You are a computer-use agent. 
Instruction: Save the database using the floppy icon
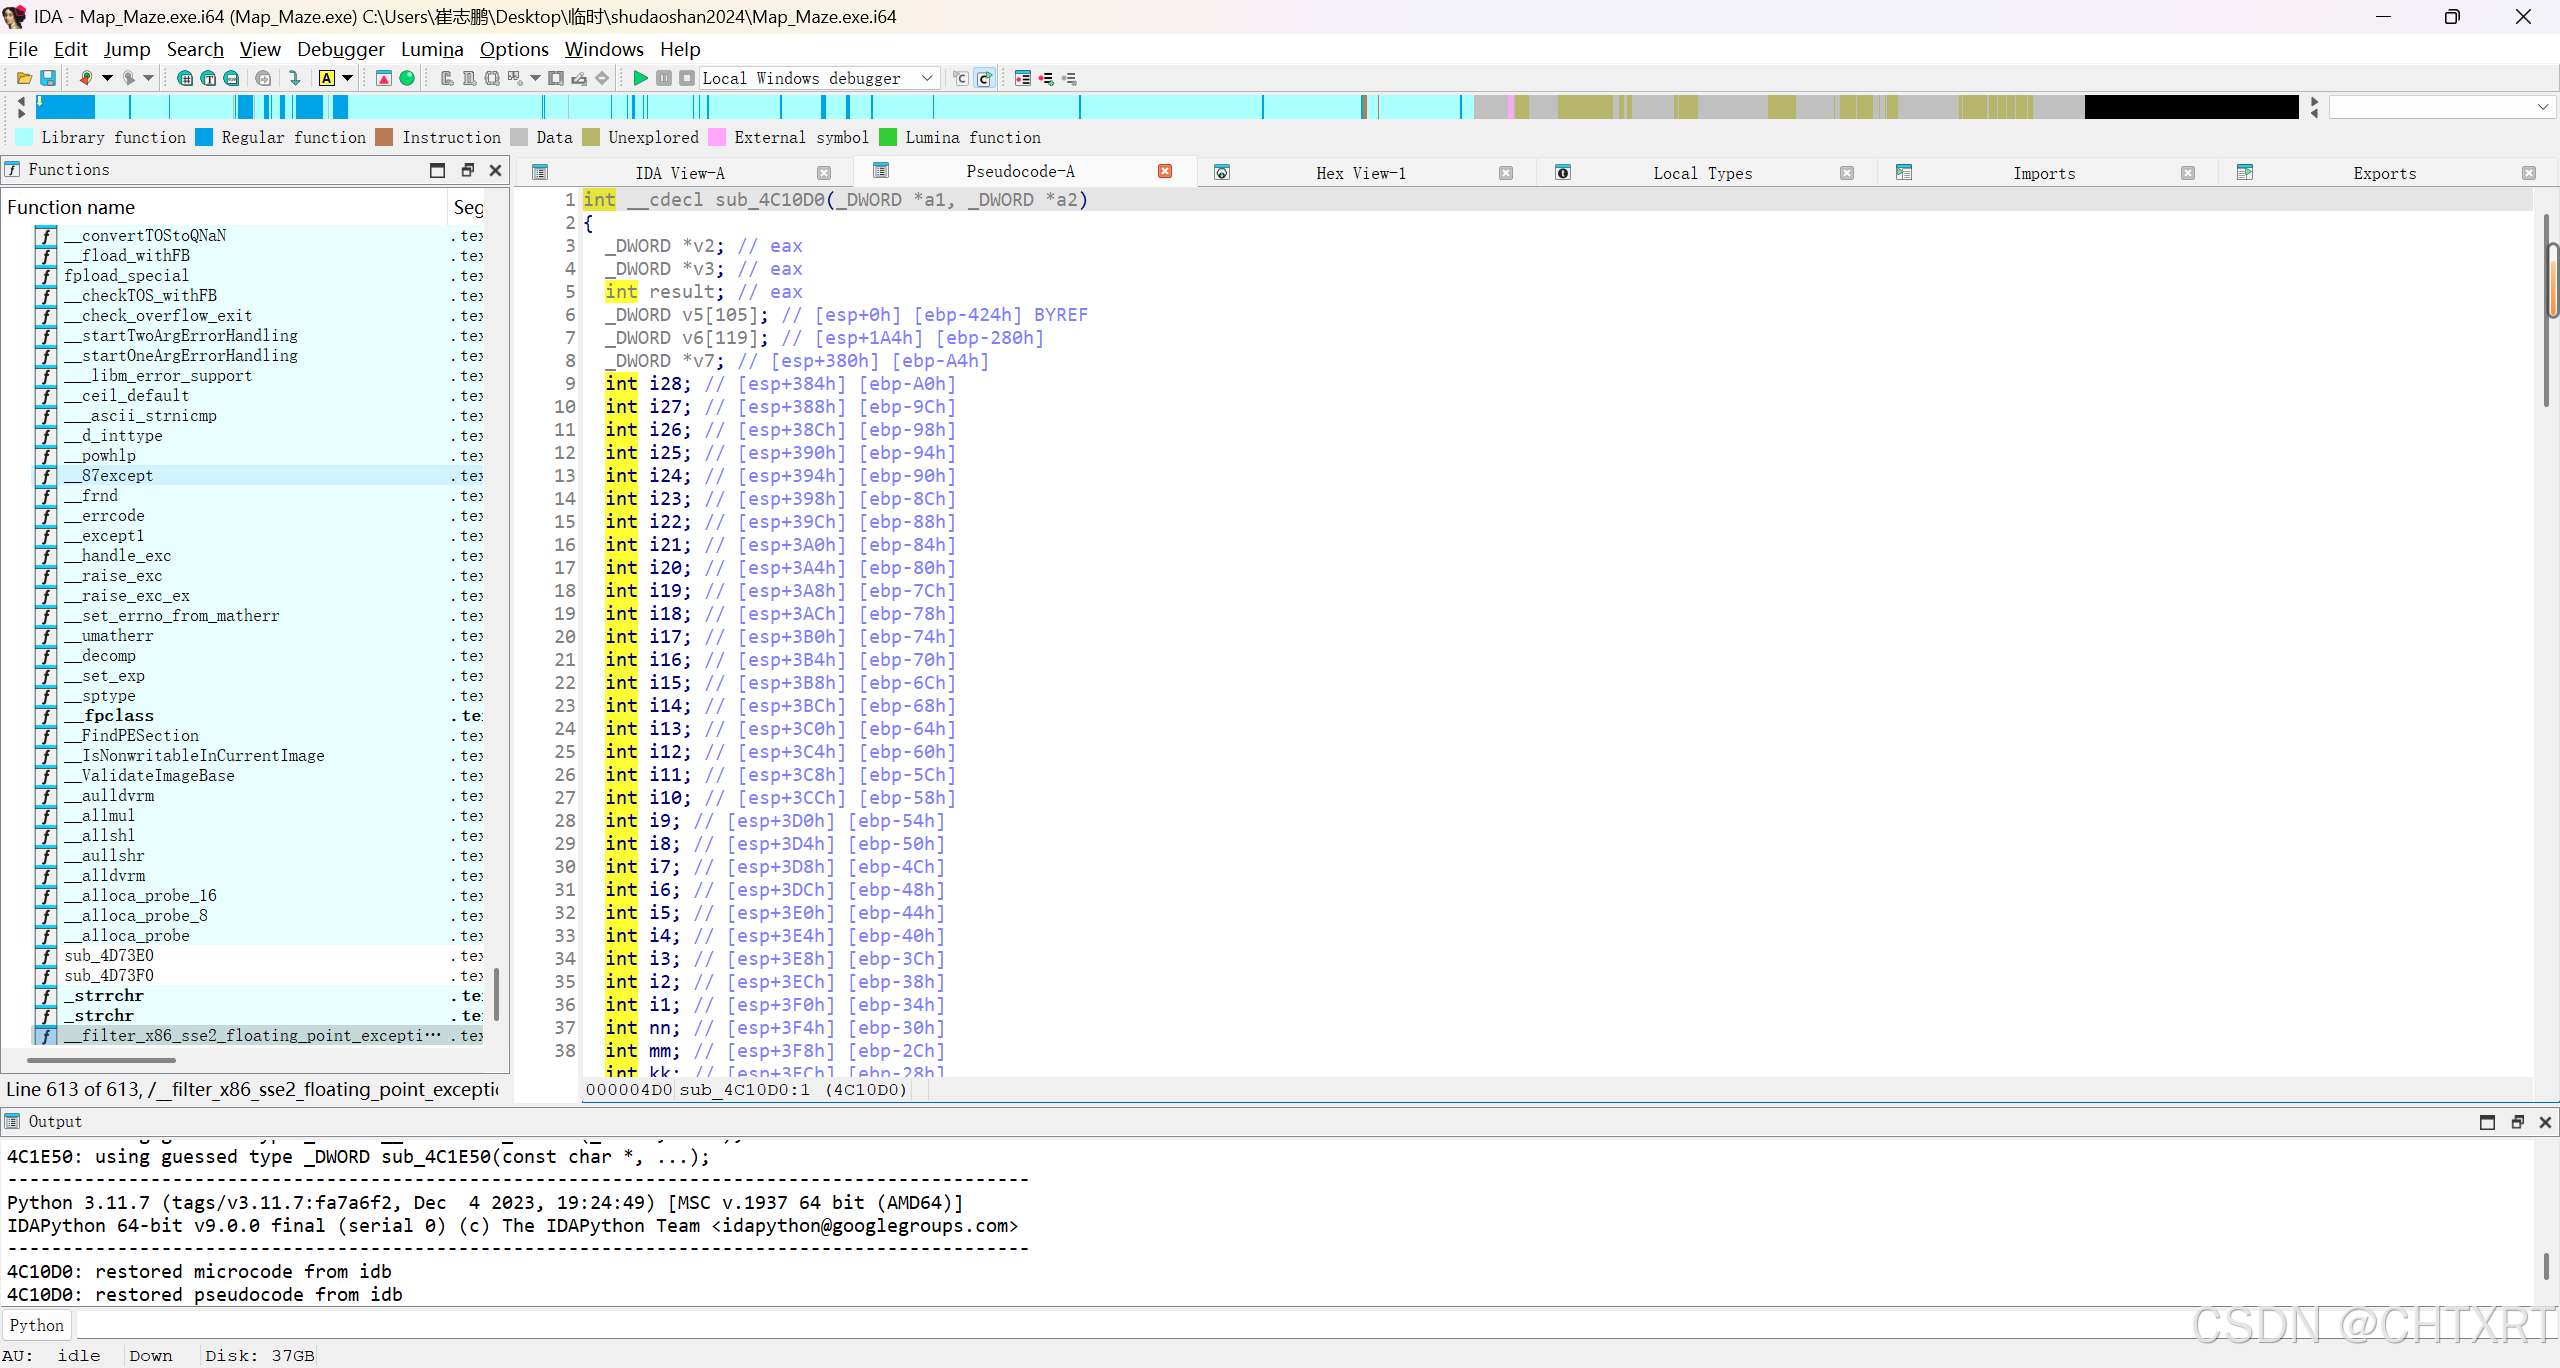pyautogui.click(x=47, y=78)
